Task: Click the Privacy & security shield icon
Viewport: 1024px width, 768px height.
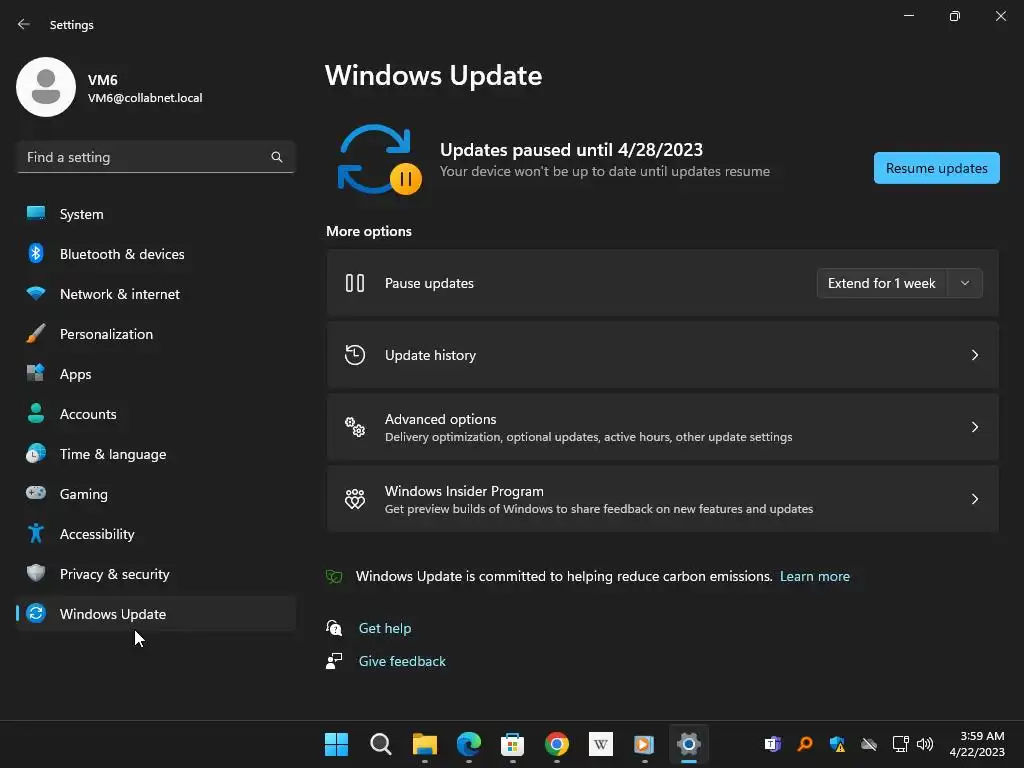Action: 36,573
